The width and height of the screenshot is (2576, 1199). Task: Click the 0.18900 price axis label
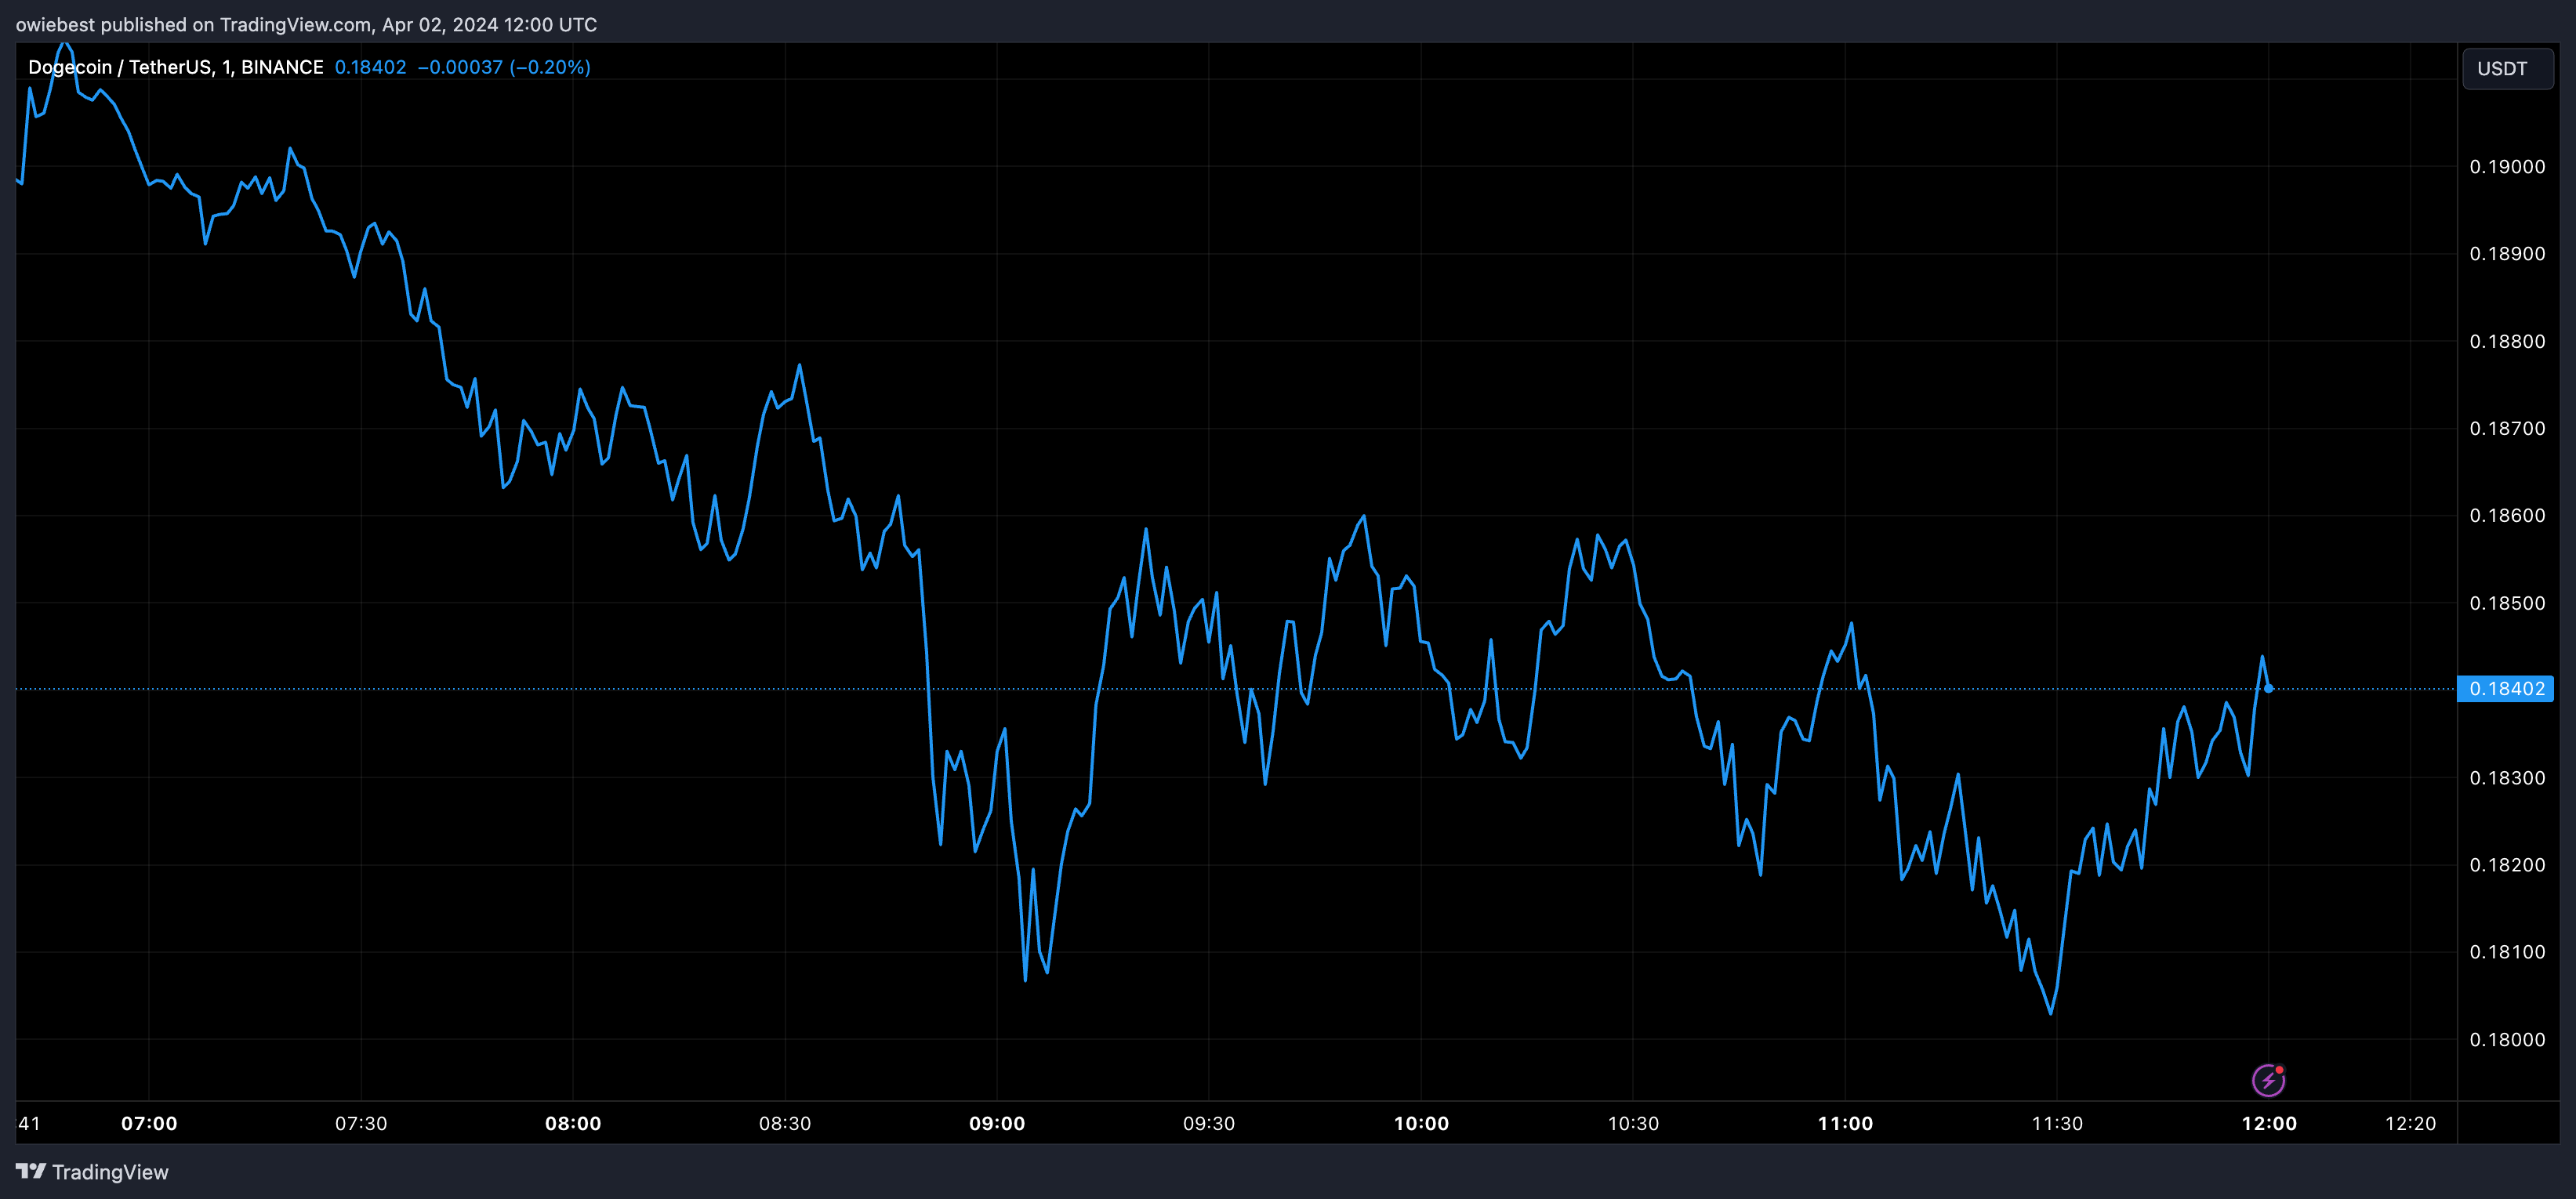pyautogui.click(x=2507, y=254)
